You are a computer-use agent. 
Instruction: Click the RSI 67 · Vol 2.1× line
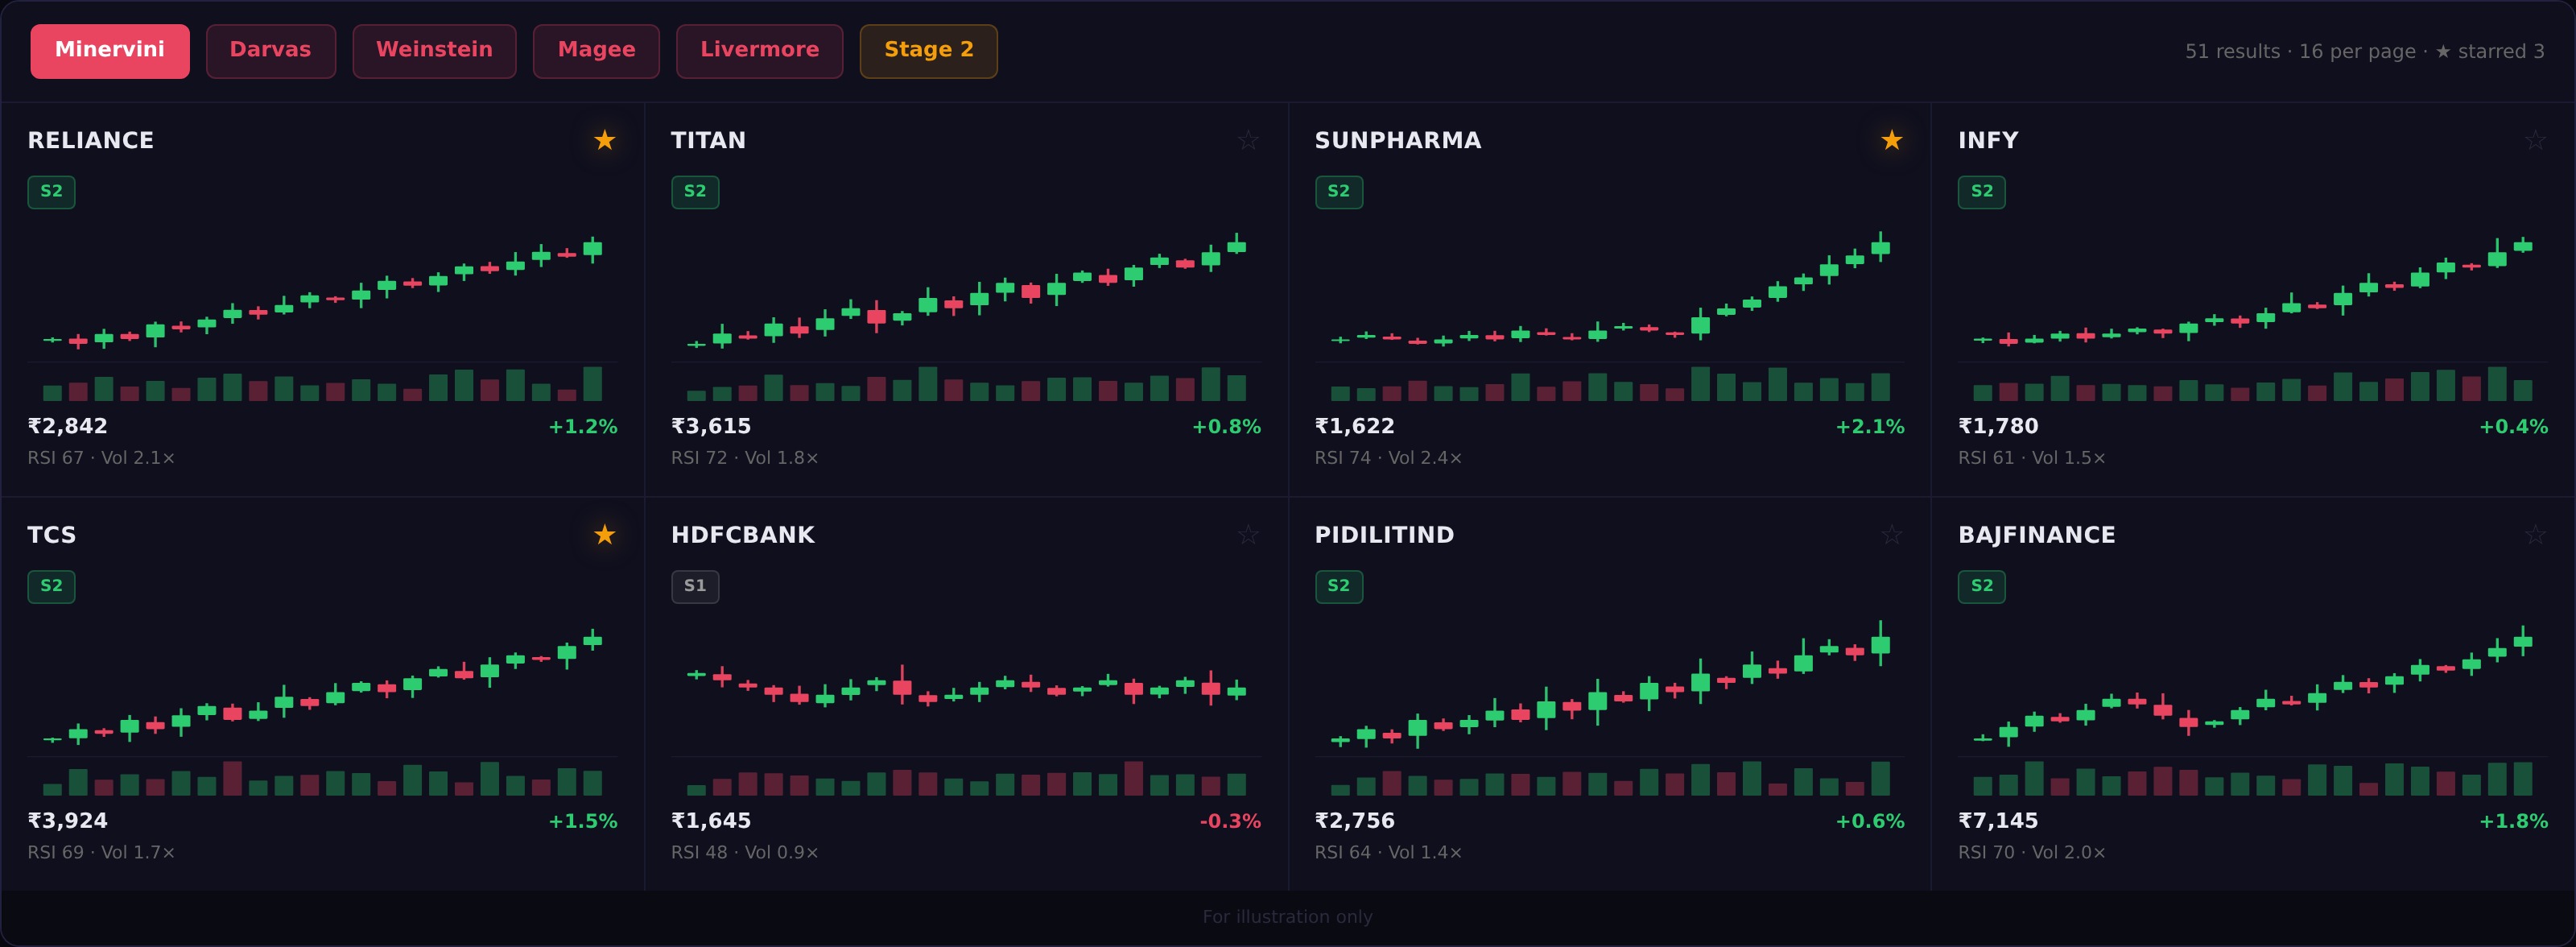101,459
